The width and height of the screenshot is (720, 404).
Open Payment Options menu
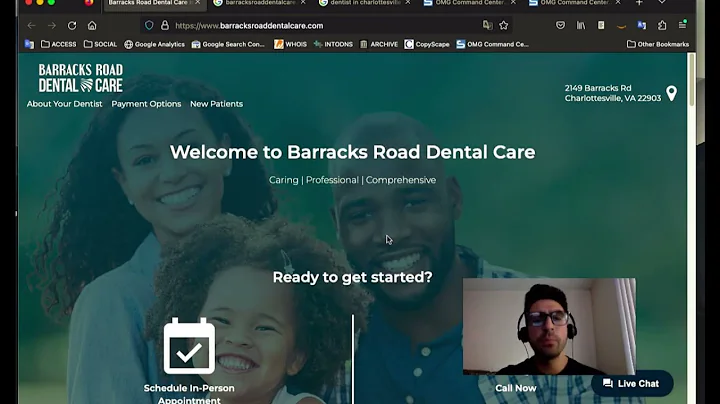146,104
